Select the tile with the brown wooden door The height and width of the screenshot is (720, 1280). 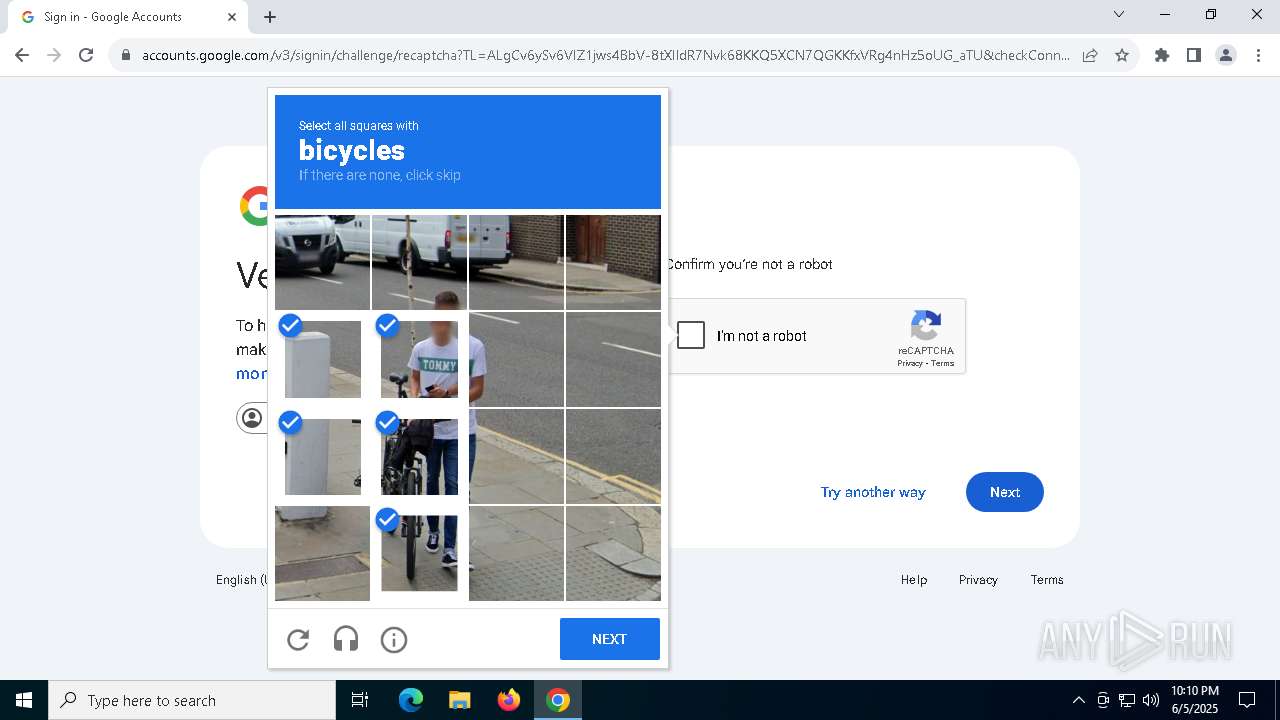pyautogui.click(x=613, y=262)
